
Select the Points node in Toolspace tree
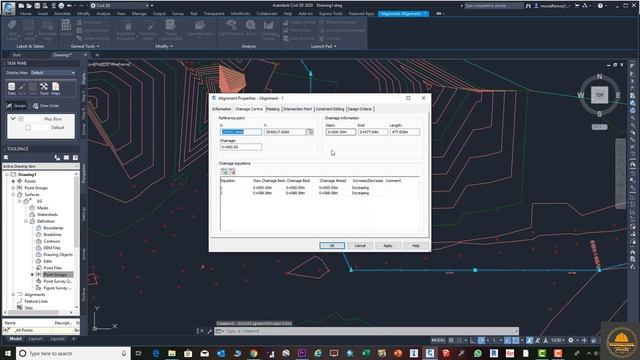pyautogui.click(x=30, y=181)
